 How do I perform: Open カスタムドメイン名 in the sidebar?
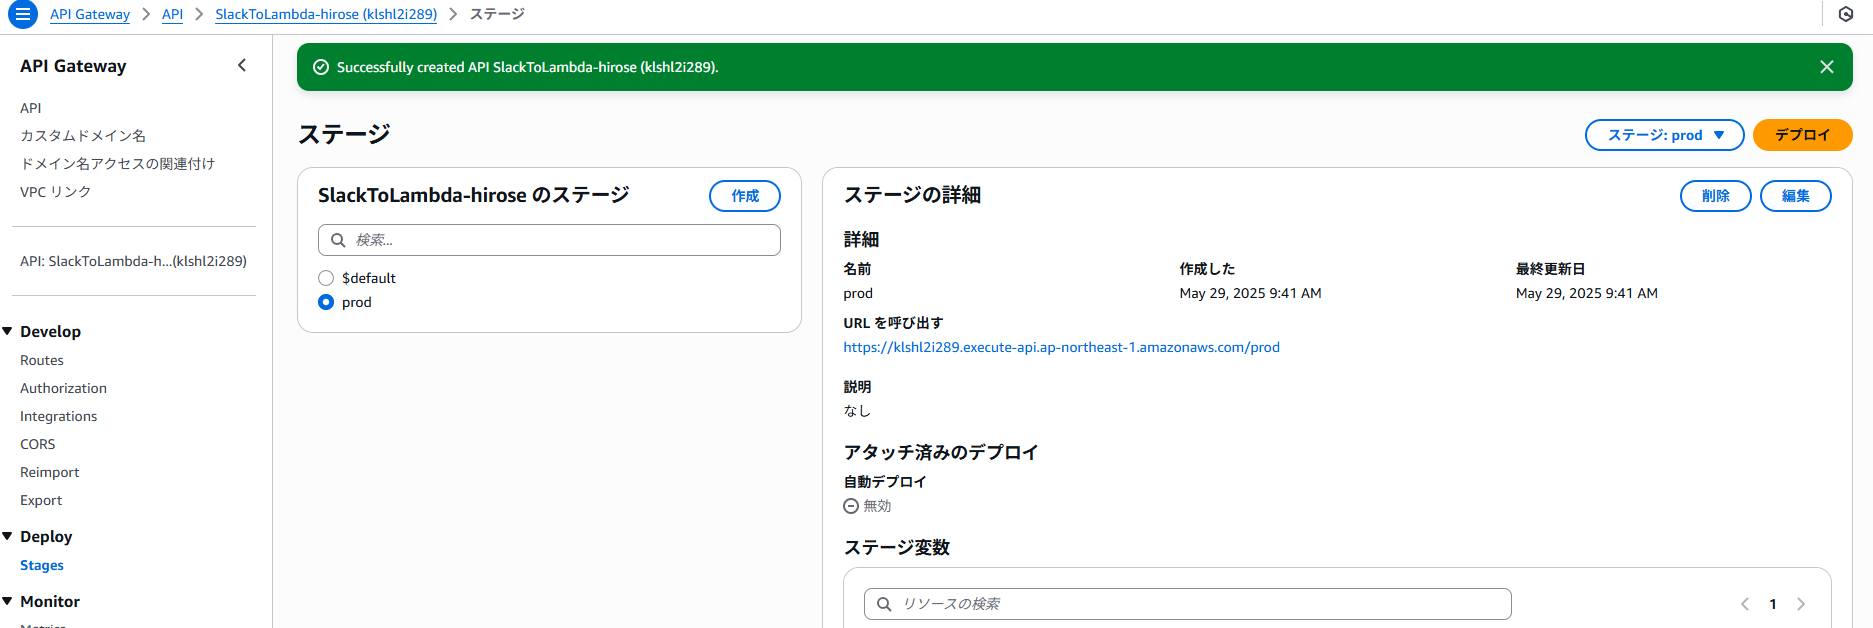coord(83,136)
